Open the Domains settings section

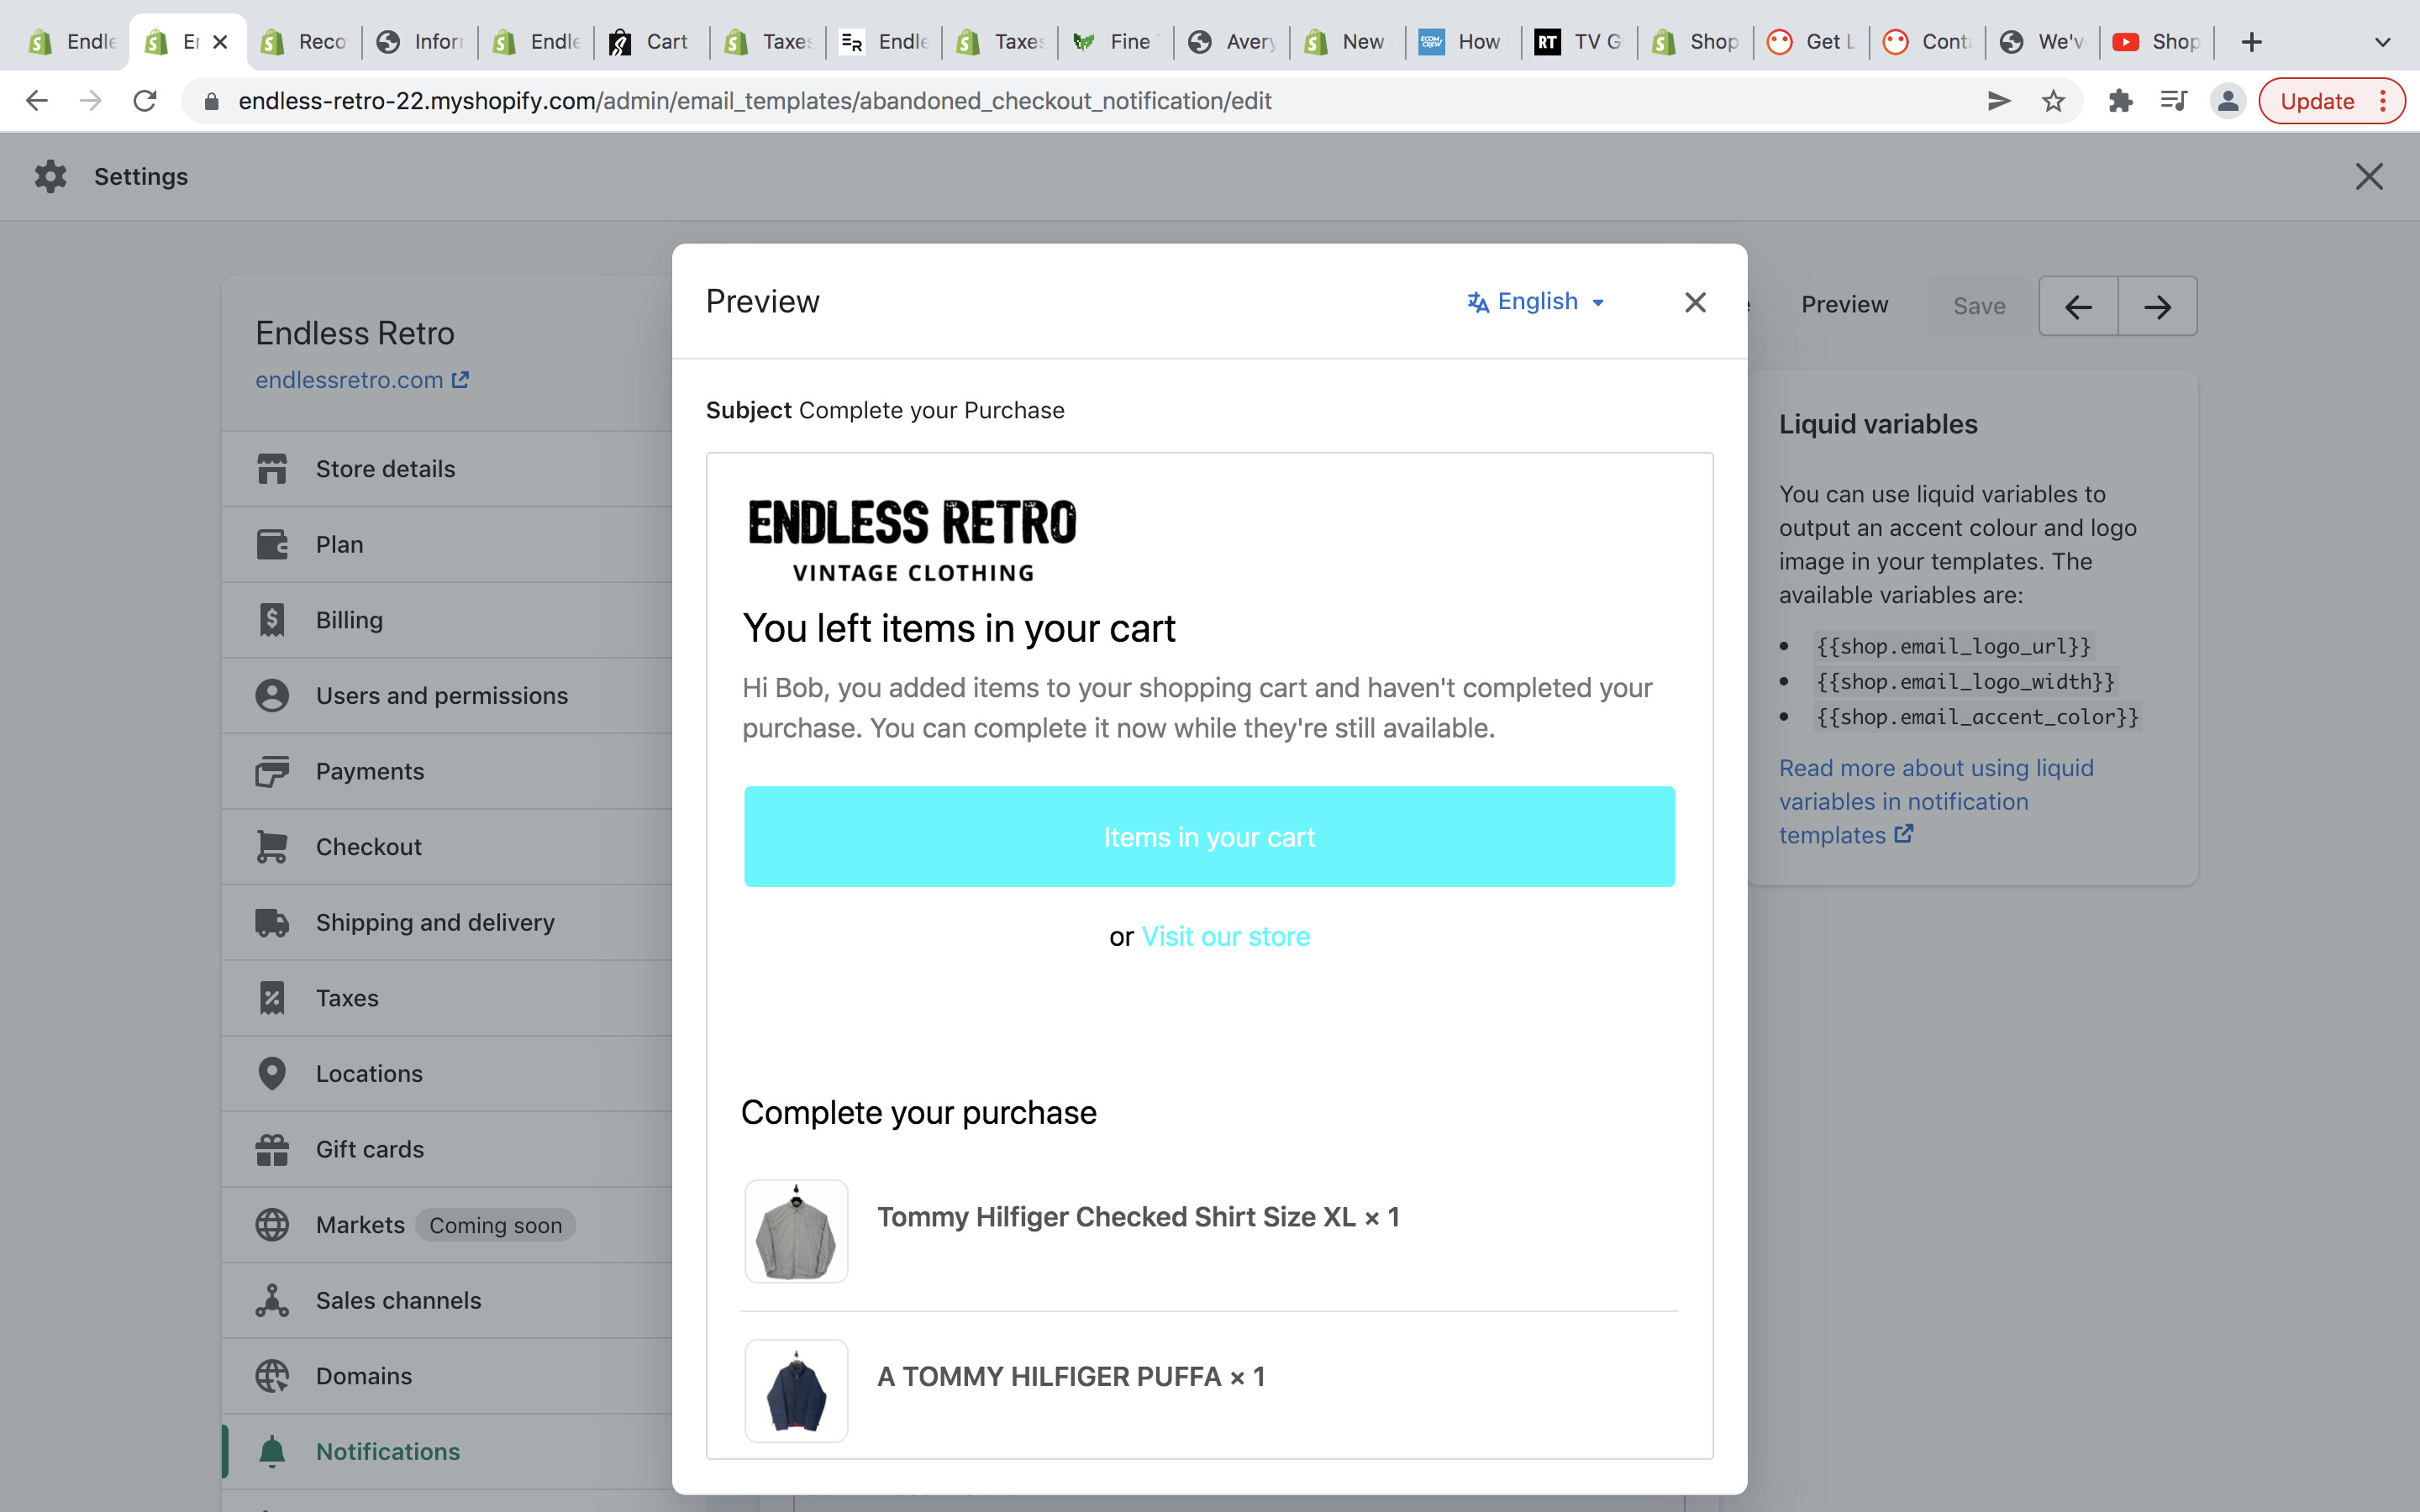tap(446, 1376)
